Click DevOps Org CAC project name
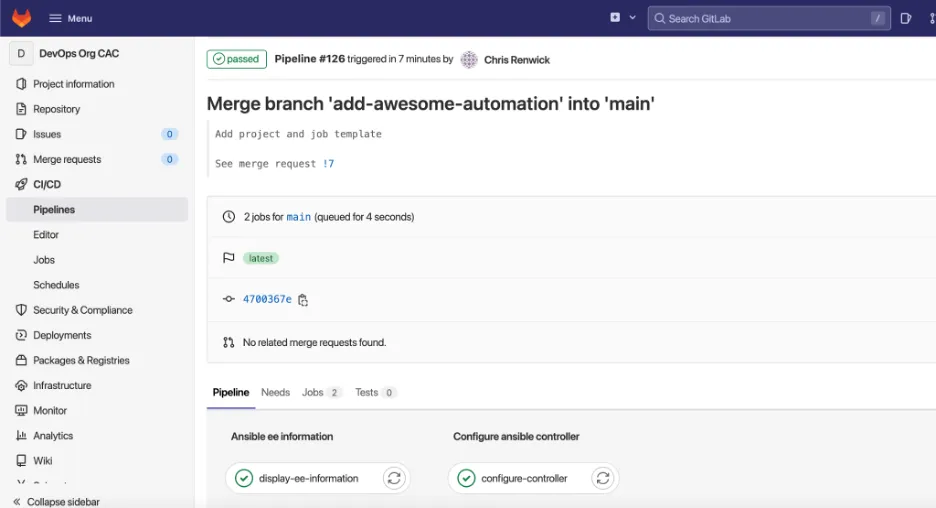This screenshot has height=508, width=936. coord(79,54)
